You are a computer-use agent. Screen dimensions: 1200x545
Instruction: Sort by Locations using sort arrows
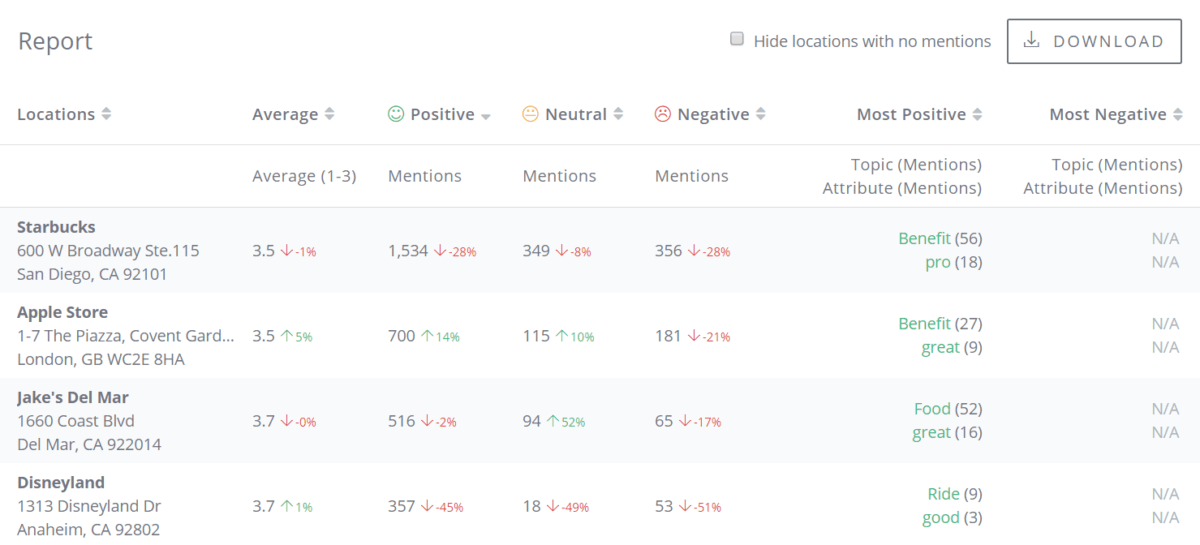click(x=106, y=114)
